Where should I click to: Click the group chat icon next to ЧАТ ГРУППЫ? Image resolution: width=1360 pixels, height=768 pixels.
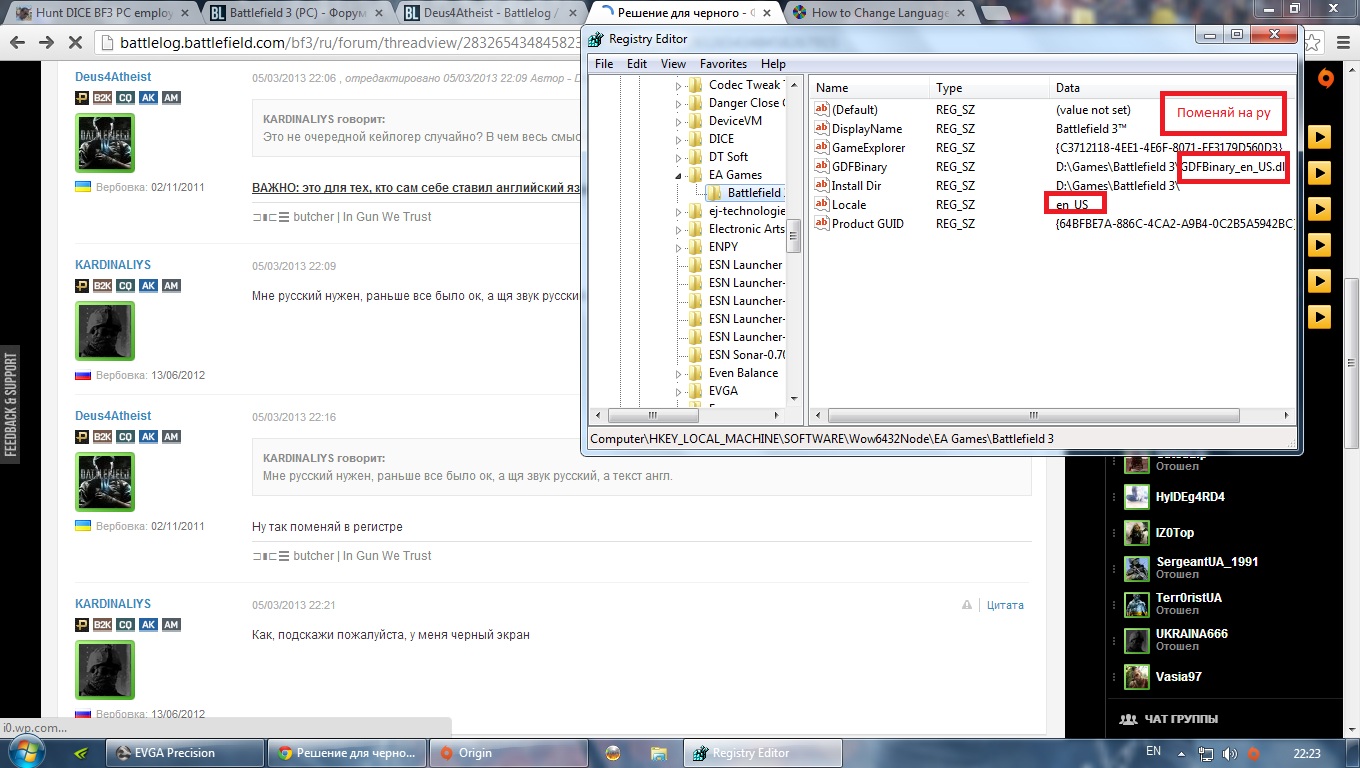1128,719
